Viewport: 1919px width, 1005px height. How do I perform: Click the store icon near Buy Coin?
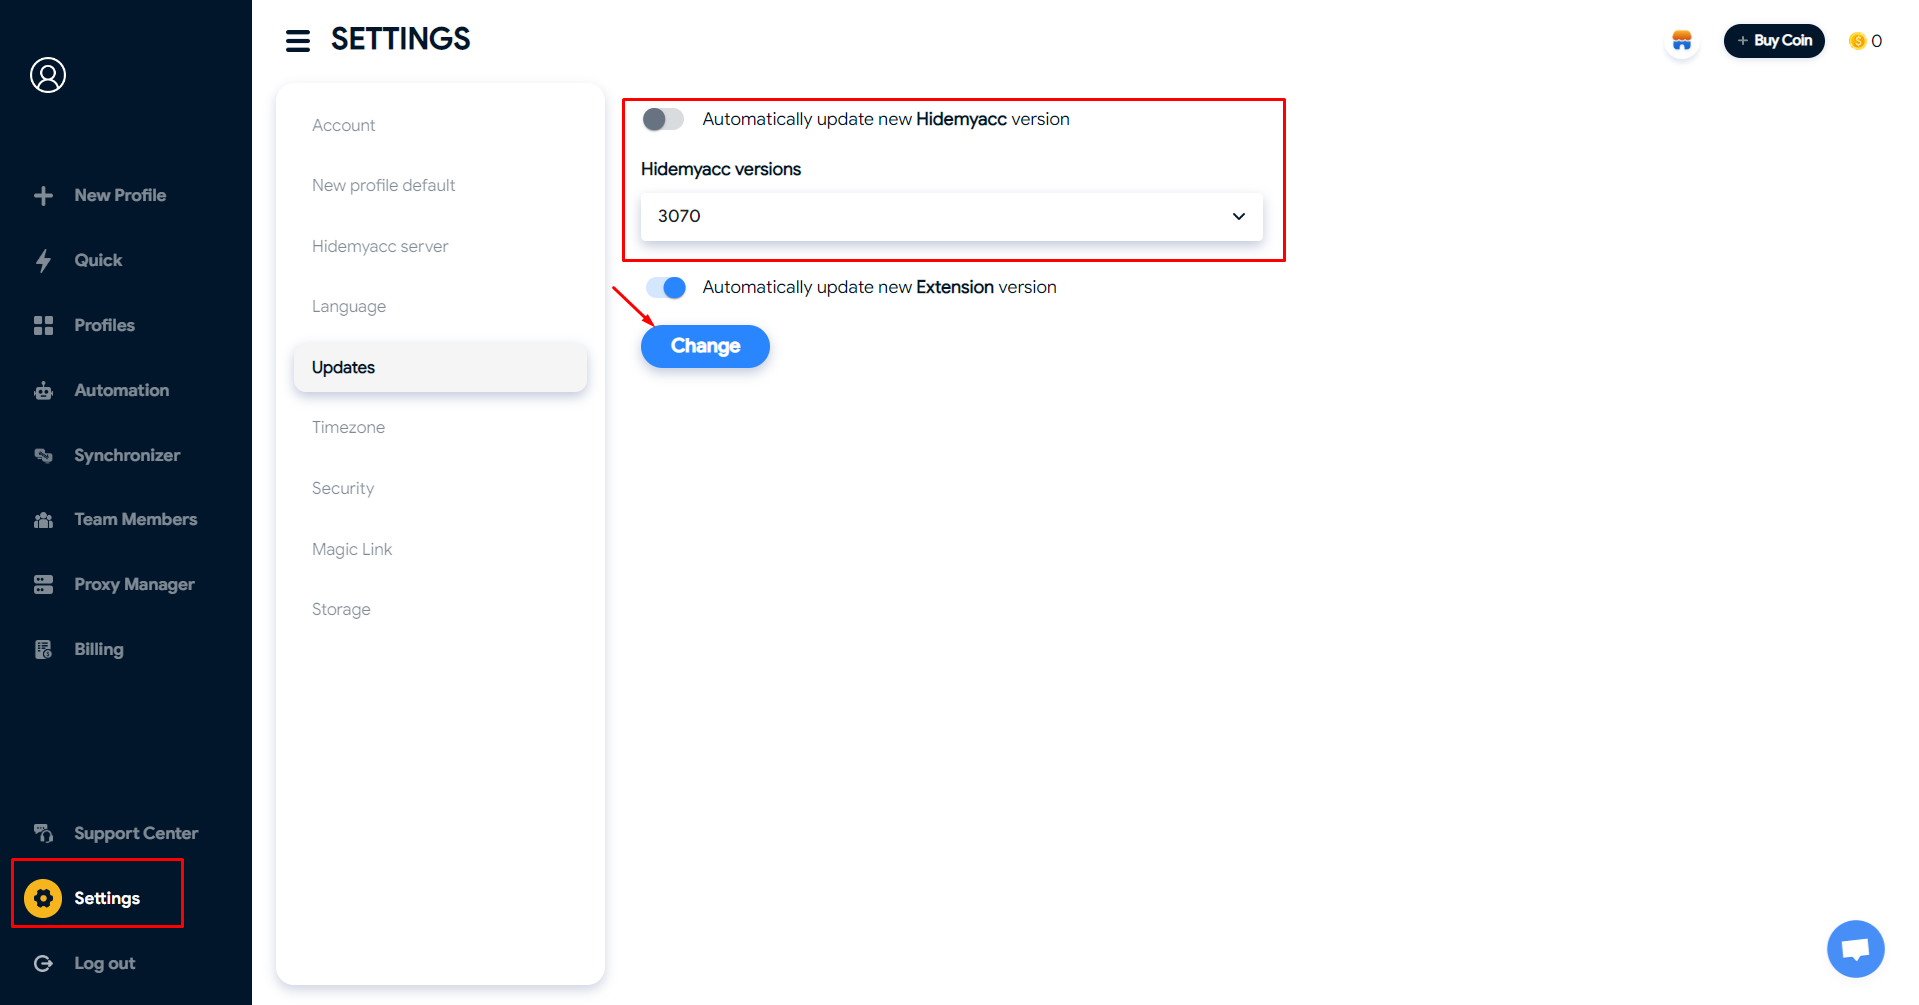pyautogui.click(x=1682, y=41)
